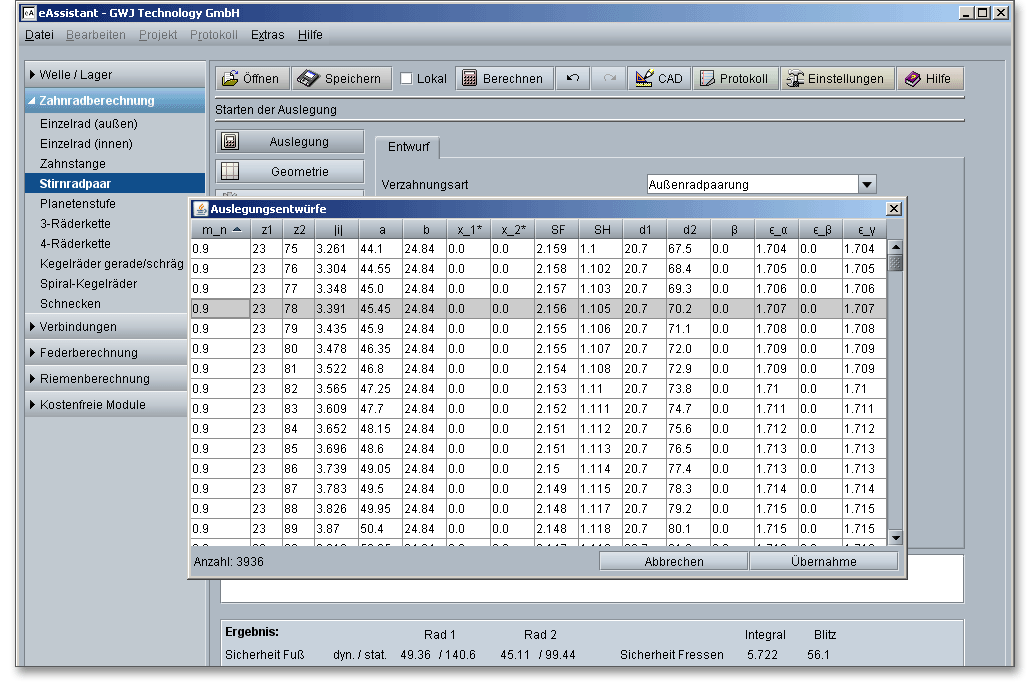Screen dimensions: 1030x682
Task: Open the Protokoll report icon
Action: click(x=706, y=79)
